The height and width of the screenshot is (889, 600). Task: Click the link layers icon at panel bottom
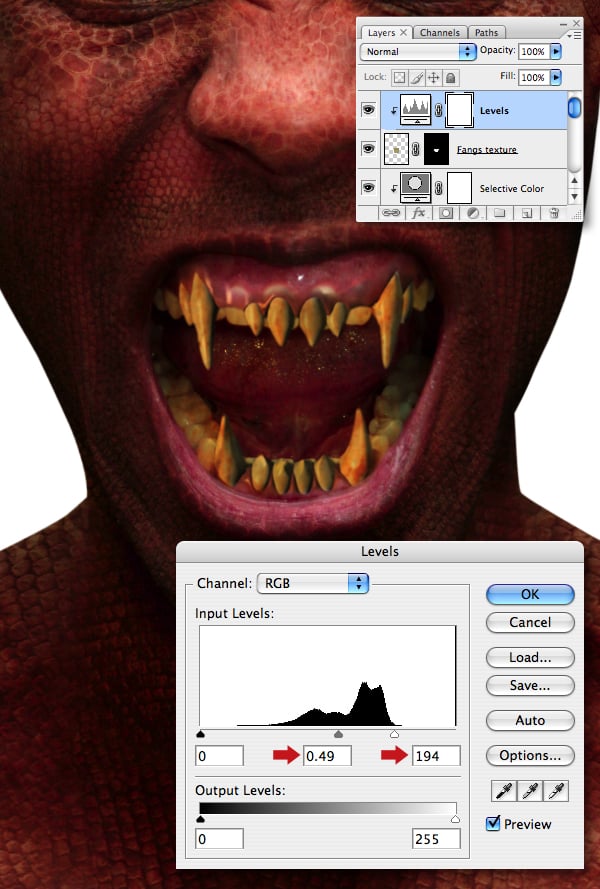390,213
